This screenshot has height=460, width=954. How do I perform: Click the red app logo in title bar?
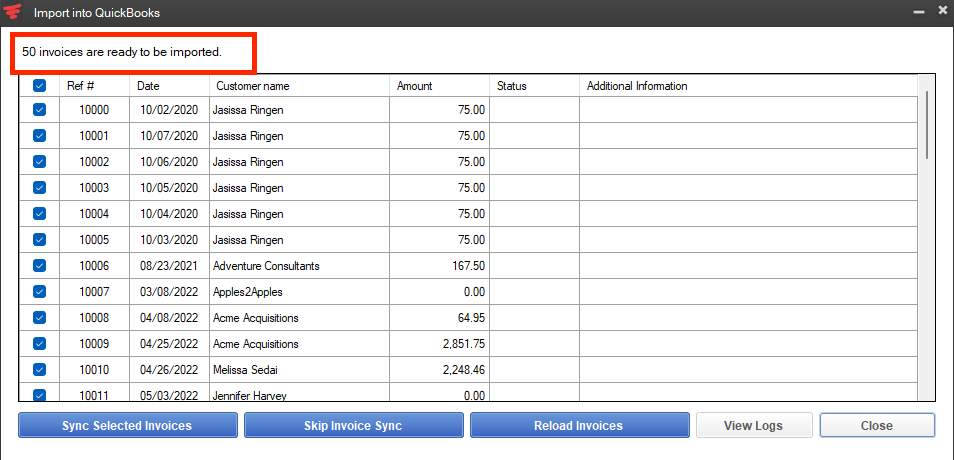(x=12, y=12)
